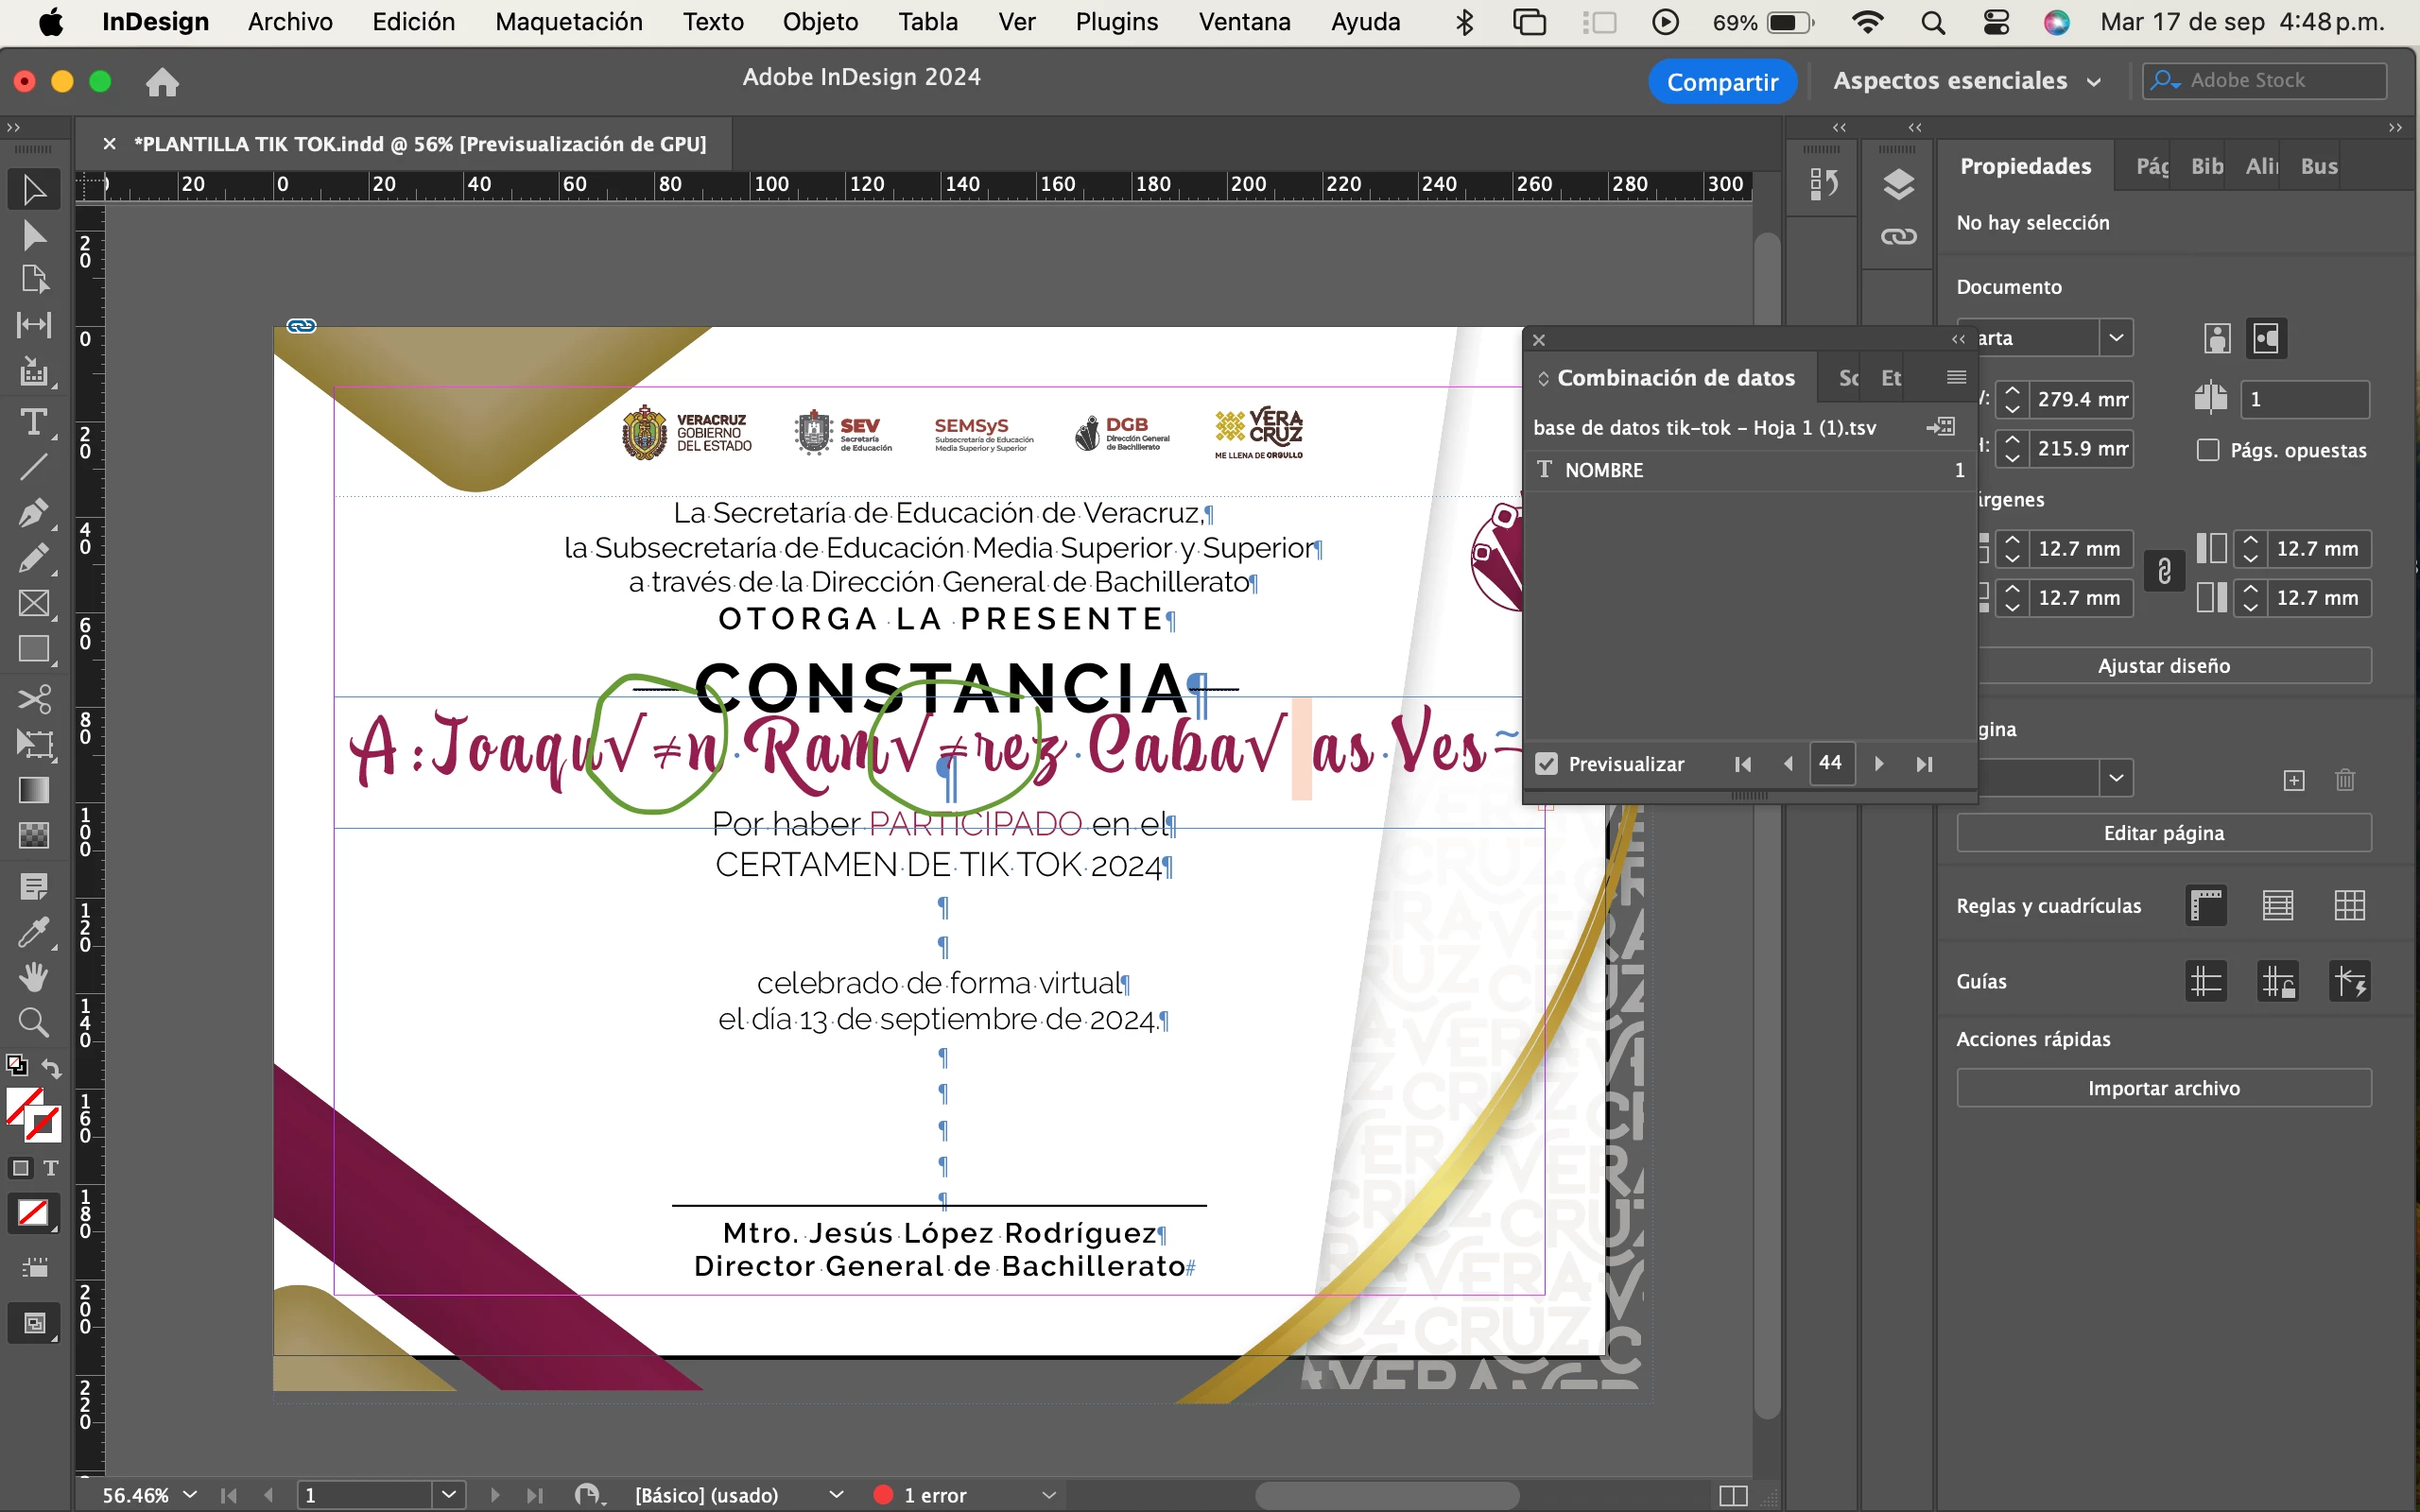Select the Type tool in toolbar

(x=33, y=423)
